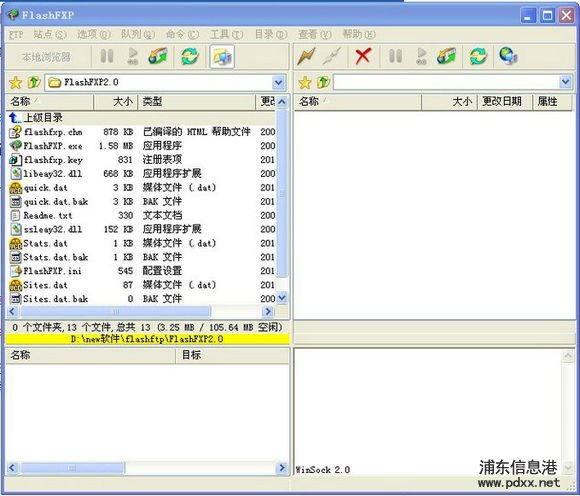Viewport: 580px width, 496px height.
Task: Click the local status summary text
Action: pos(147,327)
